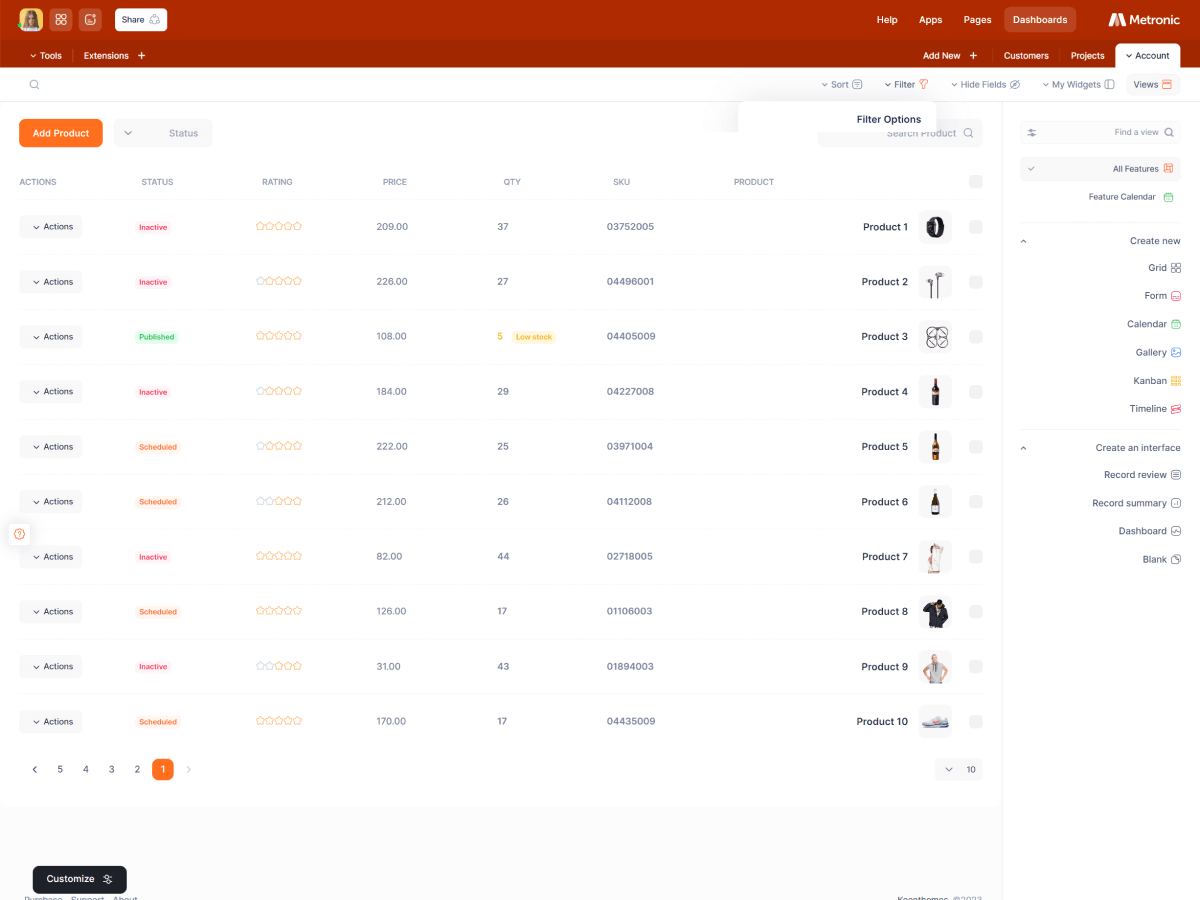
Task: Open the rows-per-page dropdown showing 10
Action: click(x=958, y=769)
